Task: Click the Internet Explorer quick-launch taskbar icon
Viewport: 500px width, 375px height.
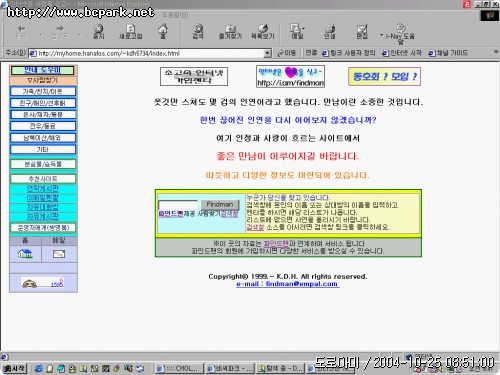Action: (39, 368)
